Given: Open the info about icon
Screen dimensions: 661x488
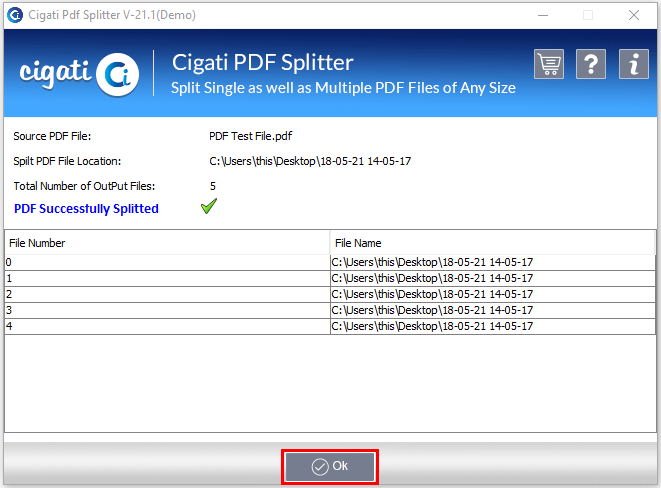Looking at the screenshot, I should click(x=633, y=64).
